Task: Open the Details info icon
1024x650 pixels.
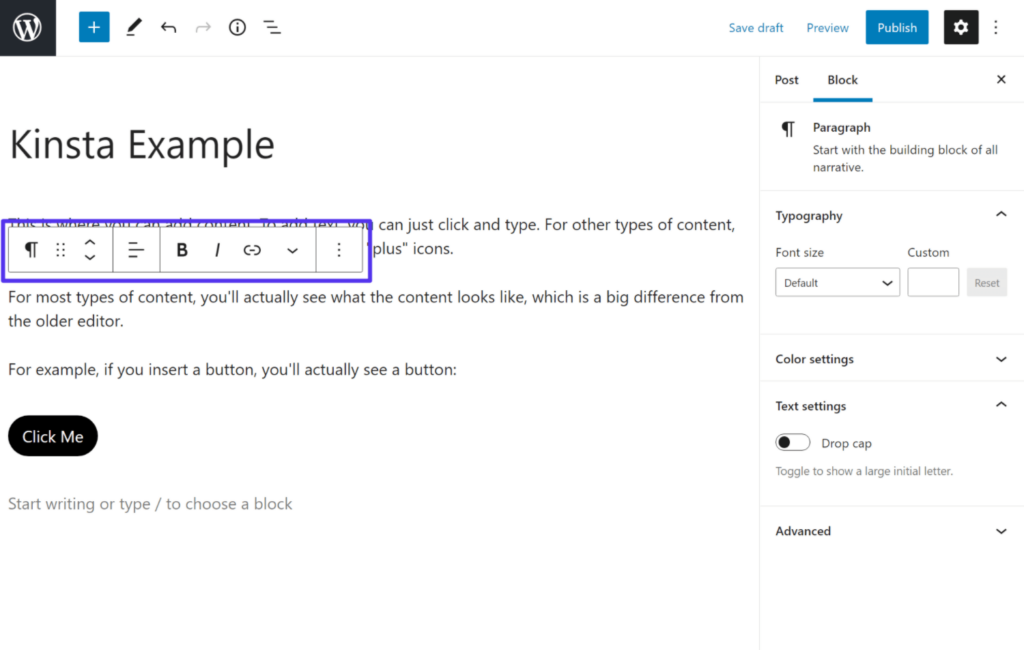Action: click(x=237, y=28)
